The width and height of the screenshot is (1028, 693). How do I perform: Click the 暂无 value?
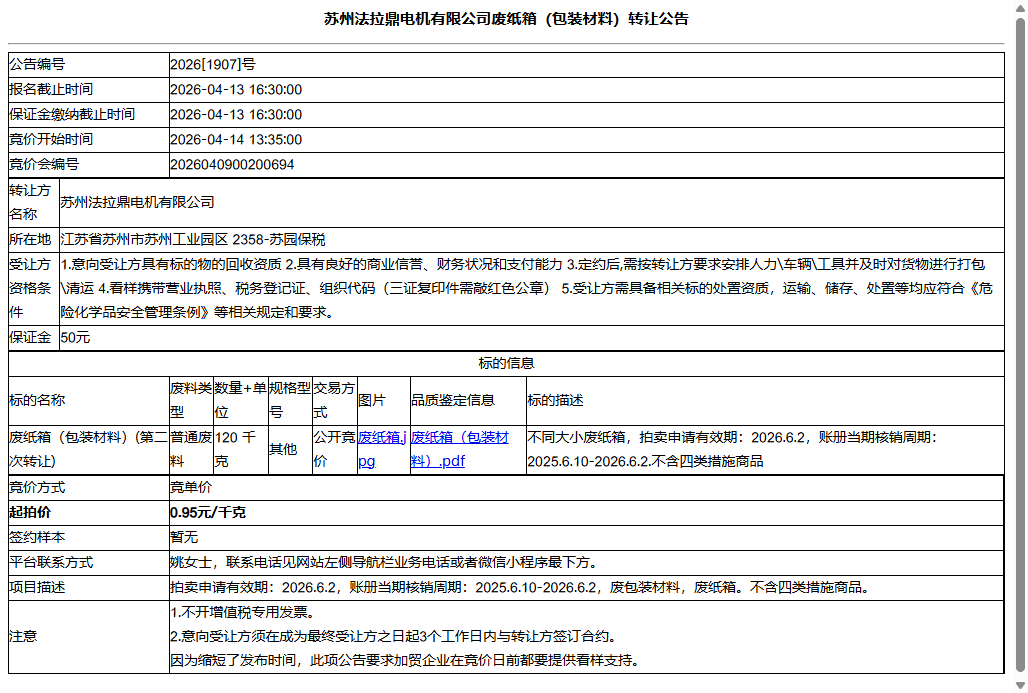(x=184, y=537)
